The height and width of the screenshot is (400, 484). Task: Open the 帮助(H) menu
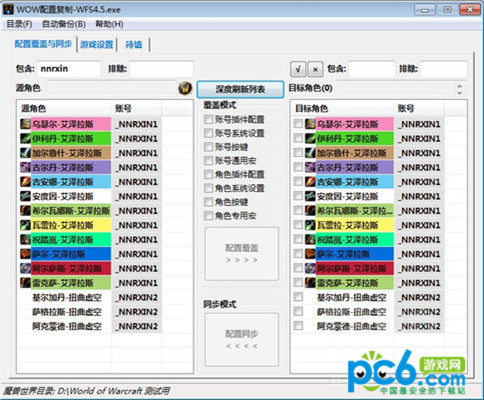[x=109, y=24]
